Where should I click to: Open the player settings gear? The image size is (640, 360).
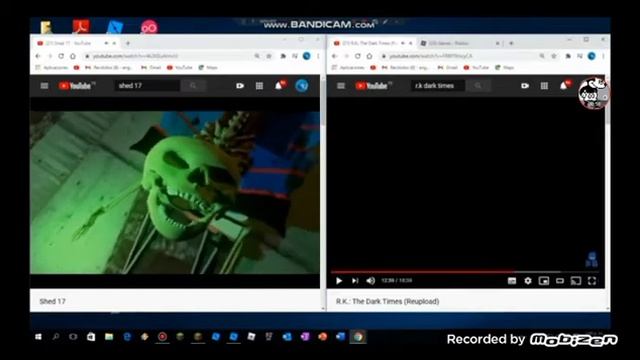(528, 281)
